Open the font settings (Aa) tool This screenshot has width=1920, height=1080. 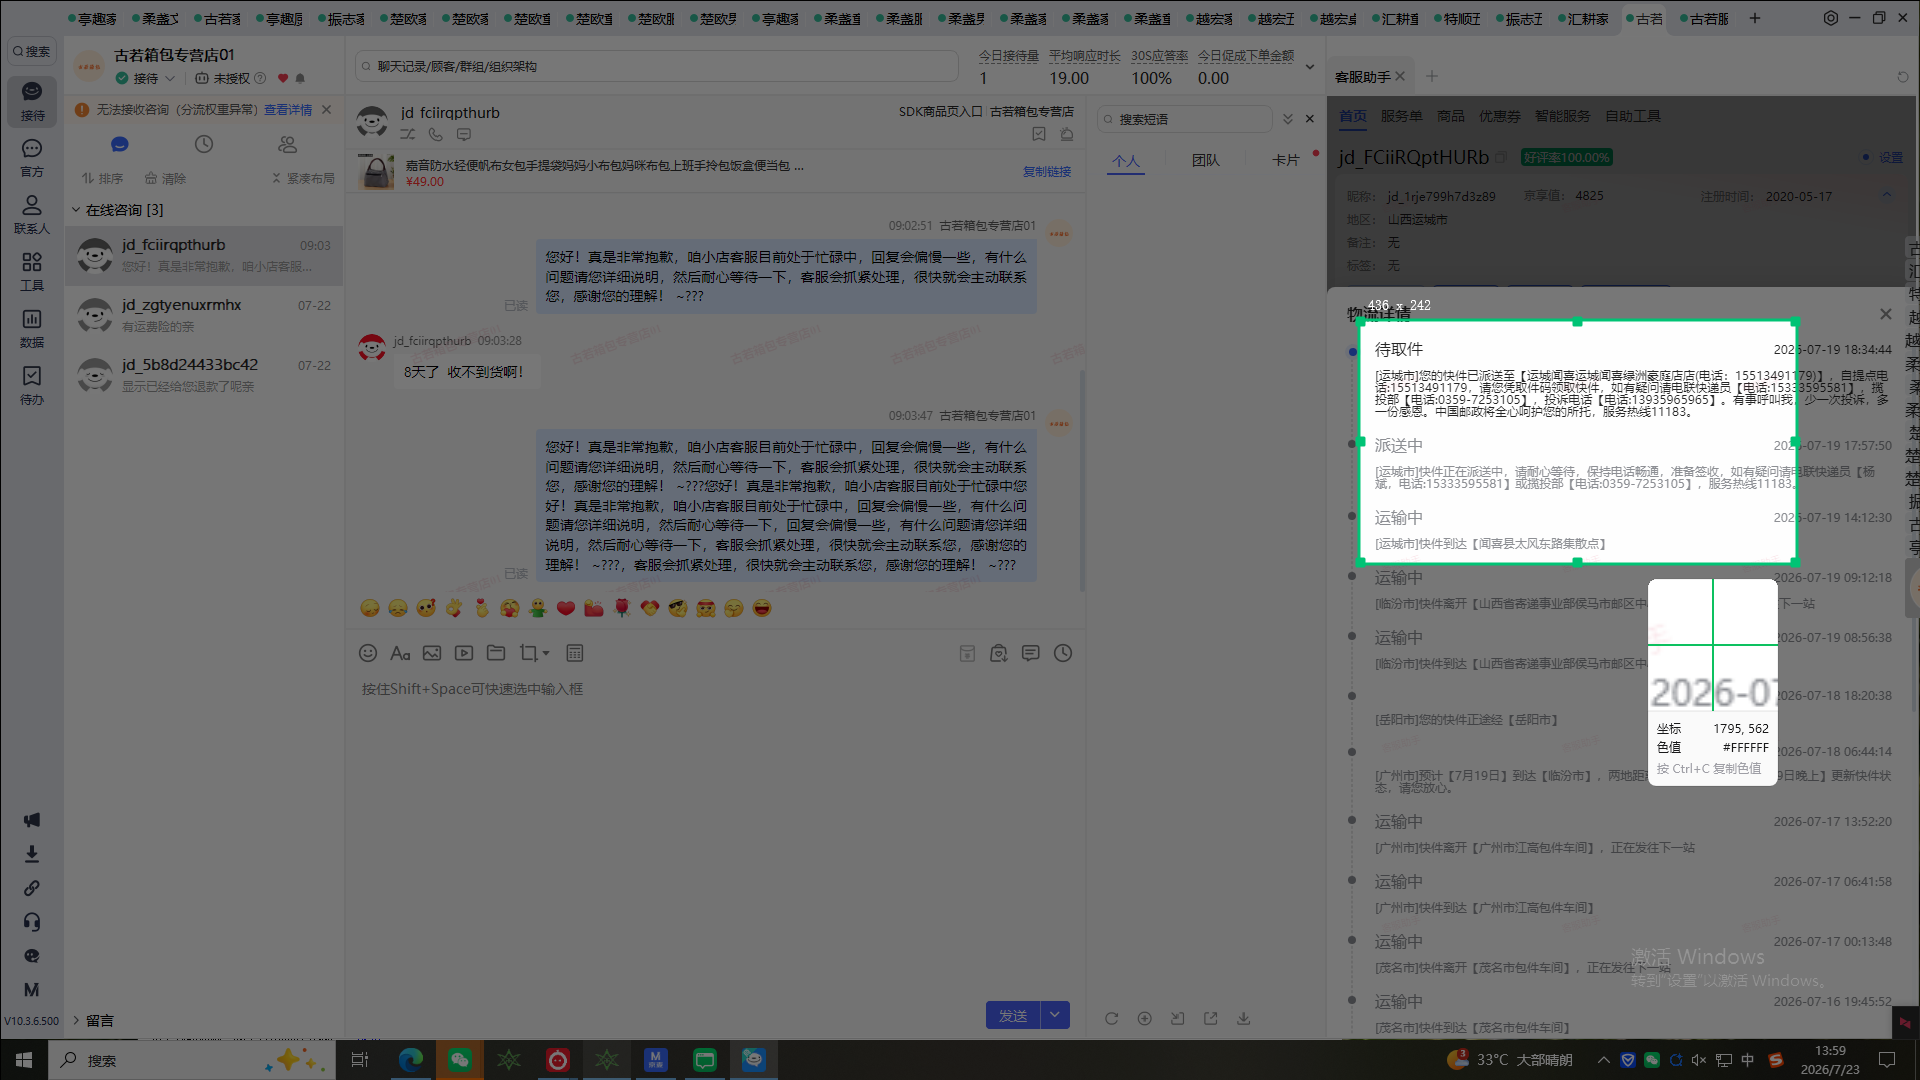click(400, 653)
